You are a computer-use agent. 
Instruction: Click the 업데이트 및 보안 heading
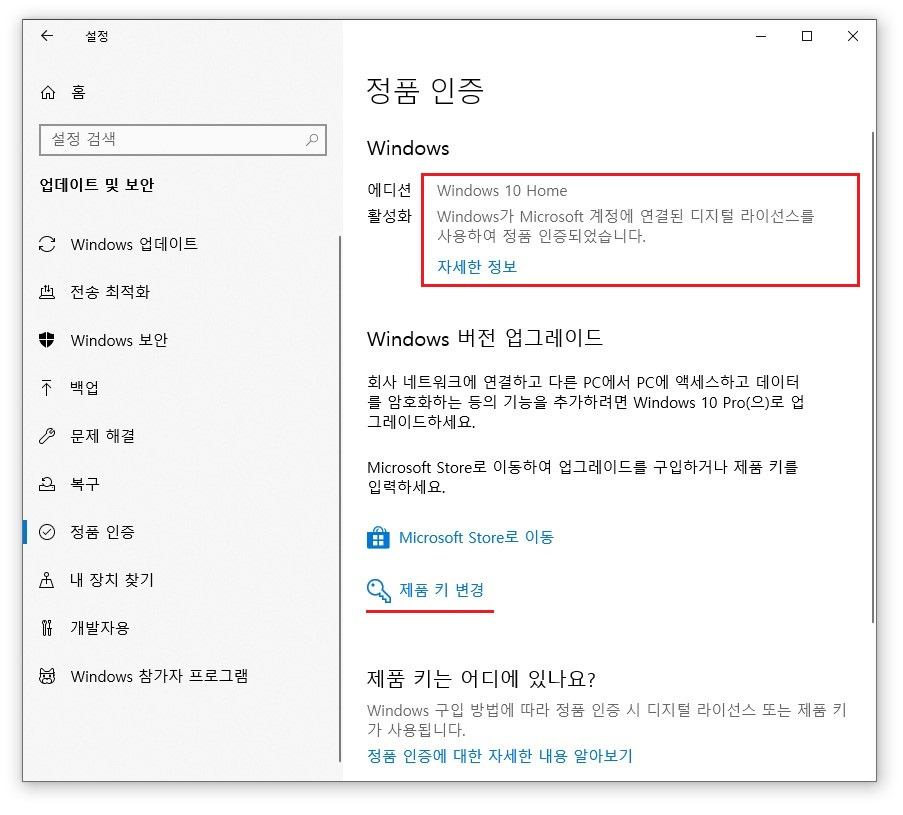pyautogui.click(x=97, y=185)
